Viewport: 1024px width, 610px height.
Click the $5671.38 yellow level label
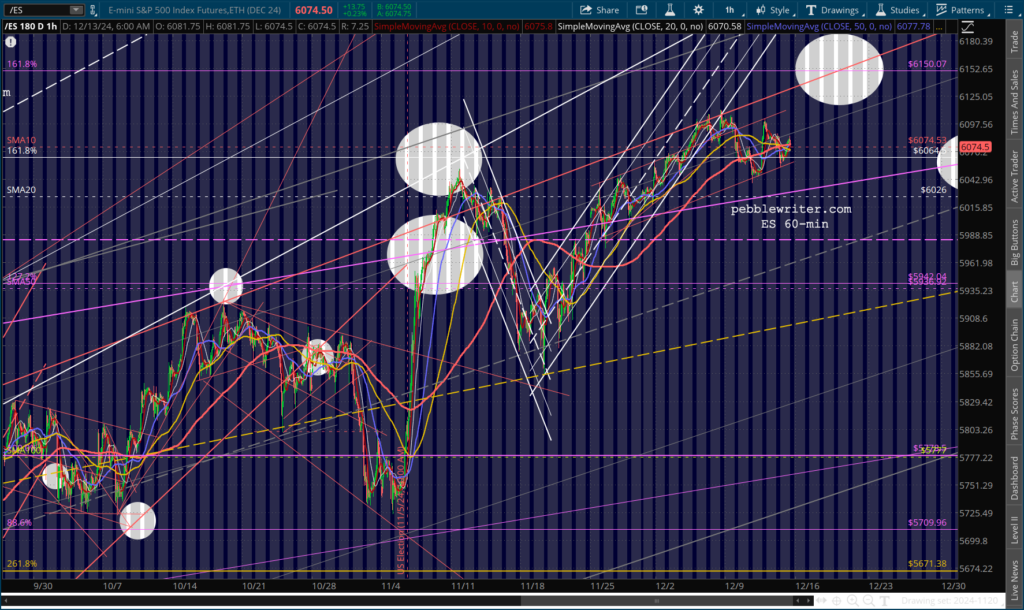pyautogui.click(x=927, y=564)
